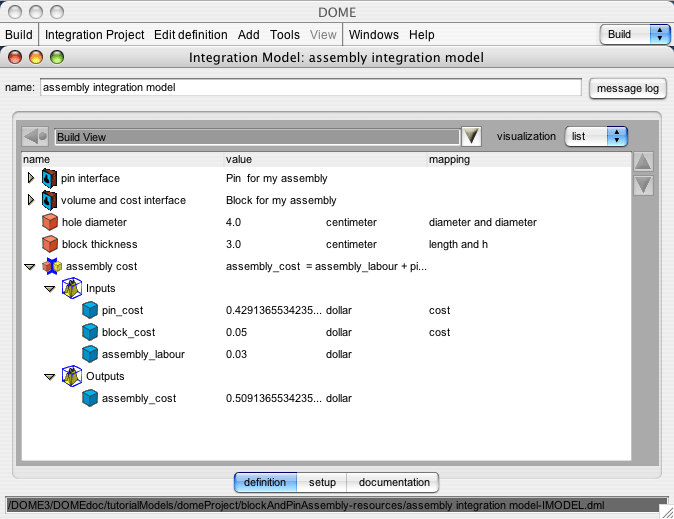674x519 pixels.
Task: Expand the volume and cost interface row
Action: coord(31,200)
